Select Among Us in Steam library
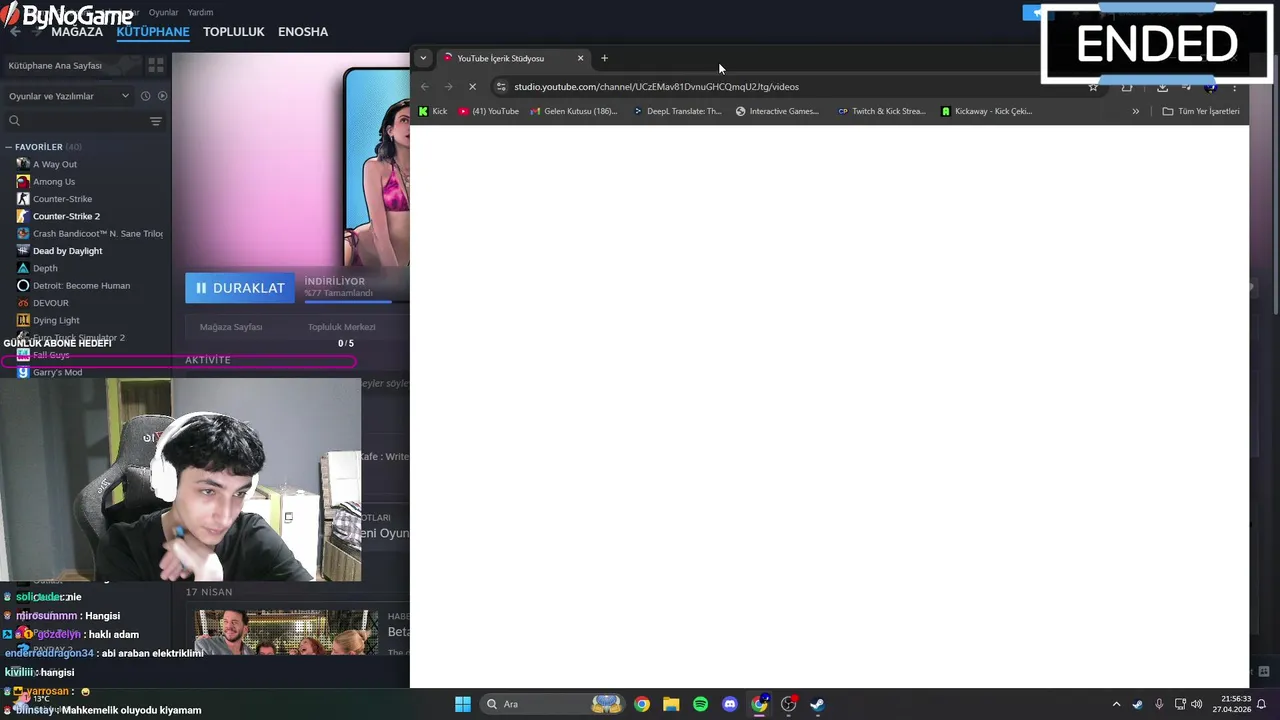This screenshot has height=720, width=1280. (54, 182)
